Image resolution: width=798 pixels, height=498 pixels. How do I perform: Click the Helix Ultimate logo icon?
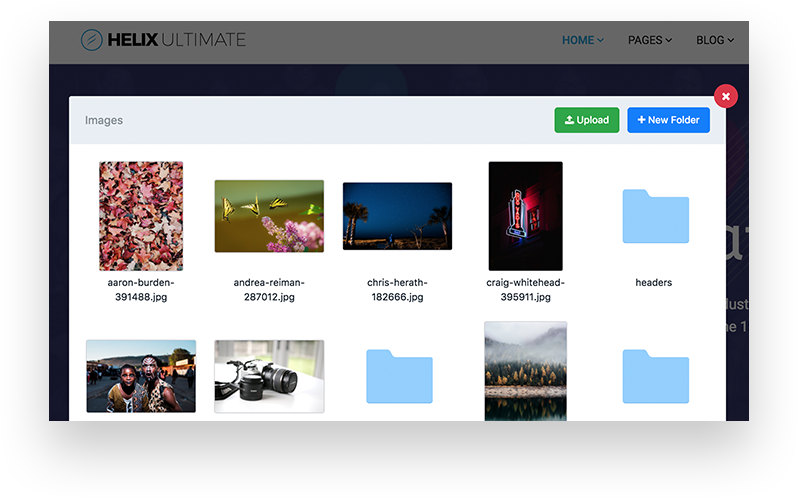click(x=93, y=40)
